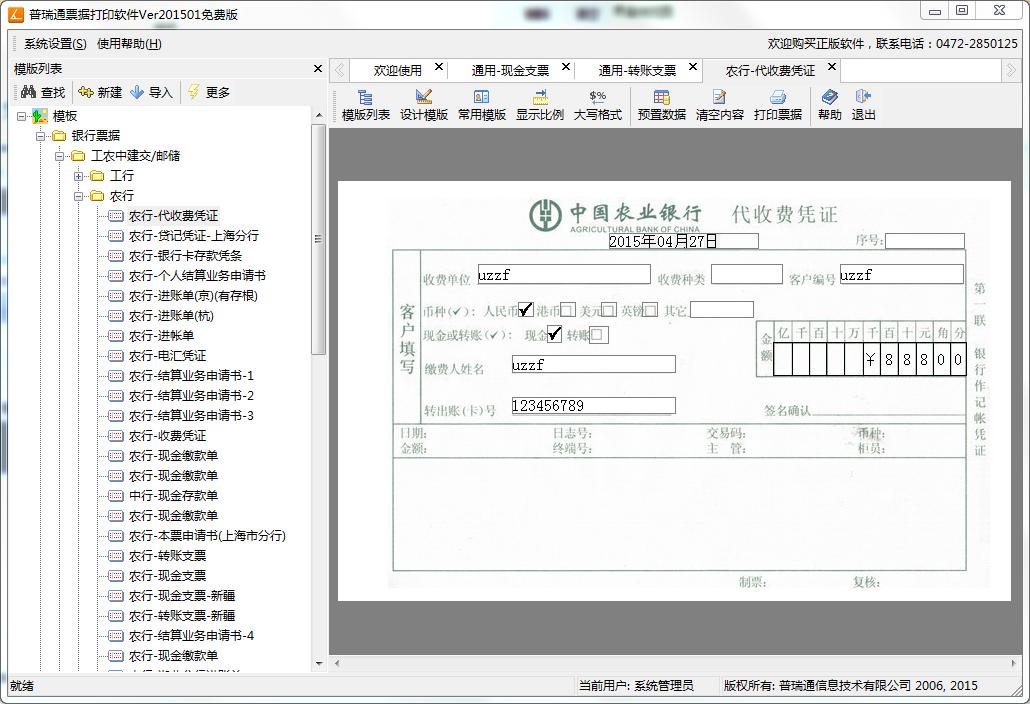Check the 转账 payment checkbox
Image resolution: width=1030 pixels, height=704 pixels.
[598, 335]
